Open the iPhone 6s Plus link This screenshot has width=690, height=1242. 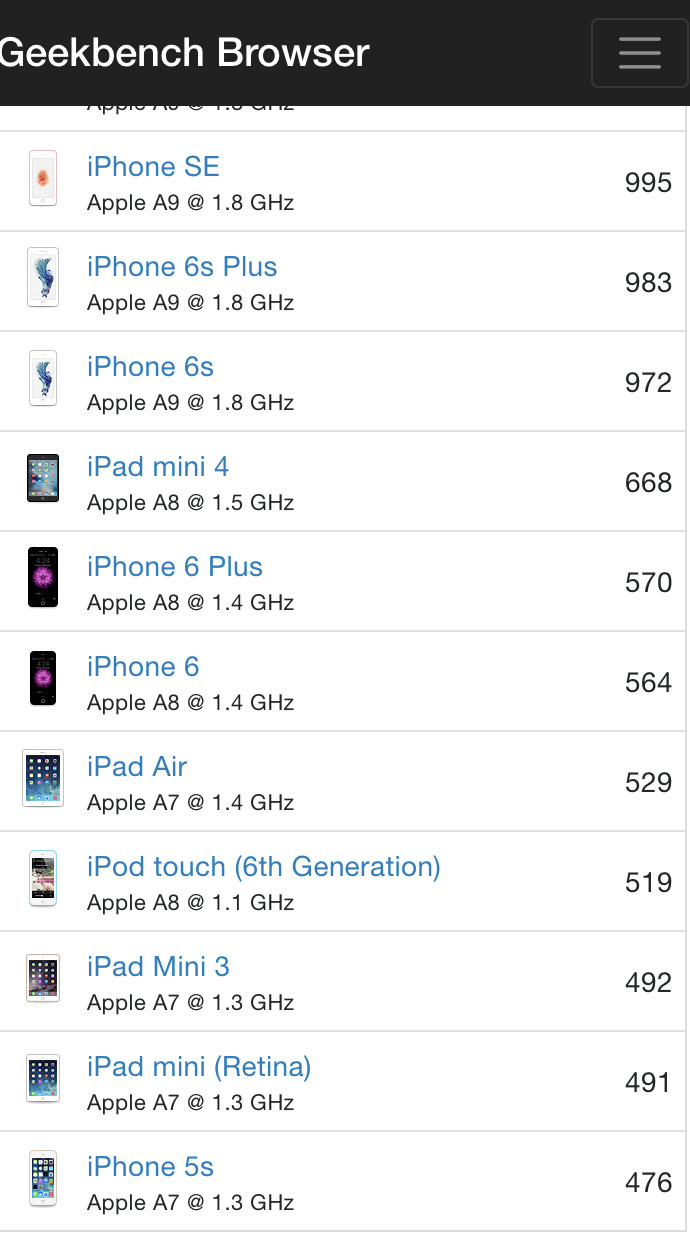click(182, 267)
